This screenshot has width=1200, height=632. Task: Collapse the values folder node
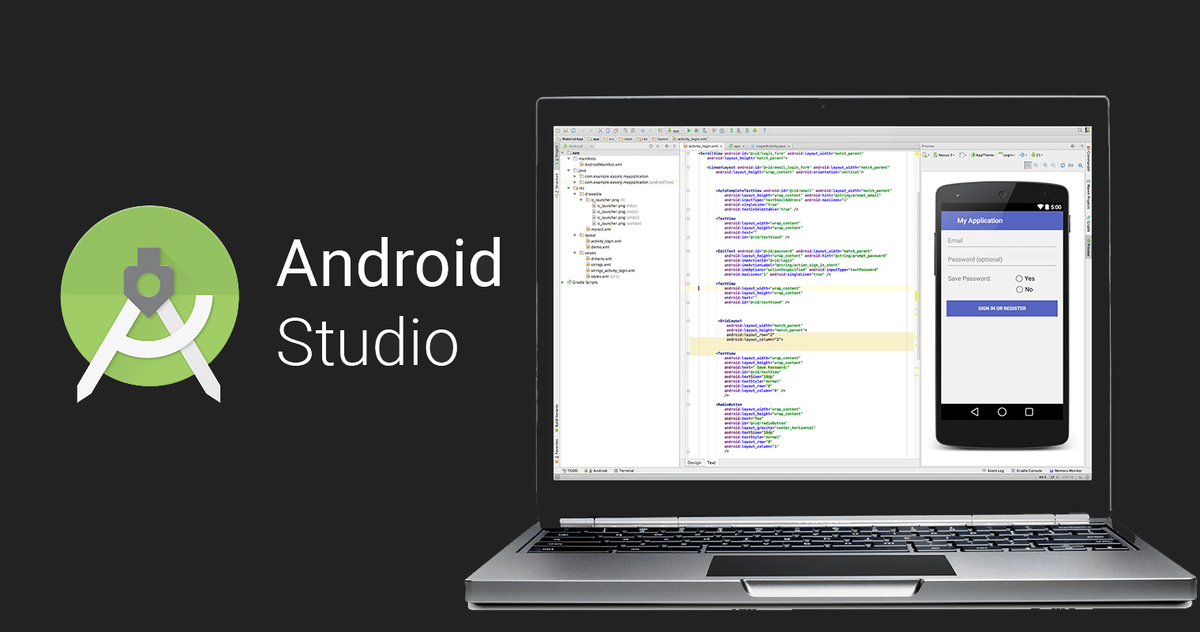[x=575, y=253]
